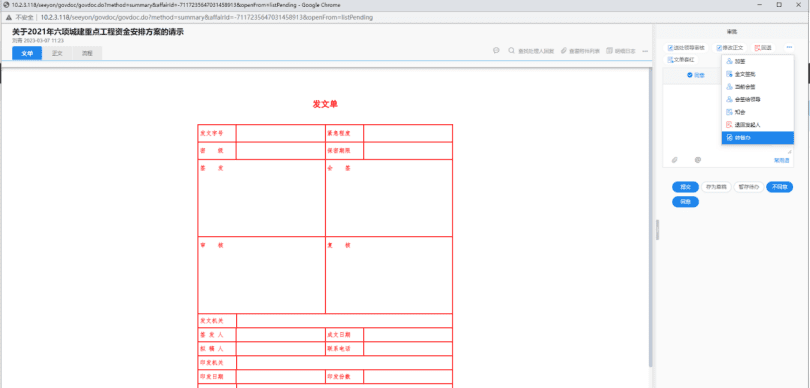Open the 常用语 common phrases dropdown

782,160
